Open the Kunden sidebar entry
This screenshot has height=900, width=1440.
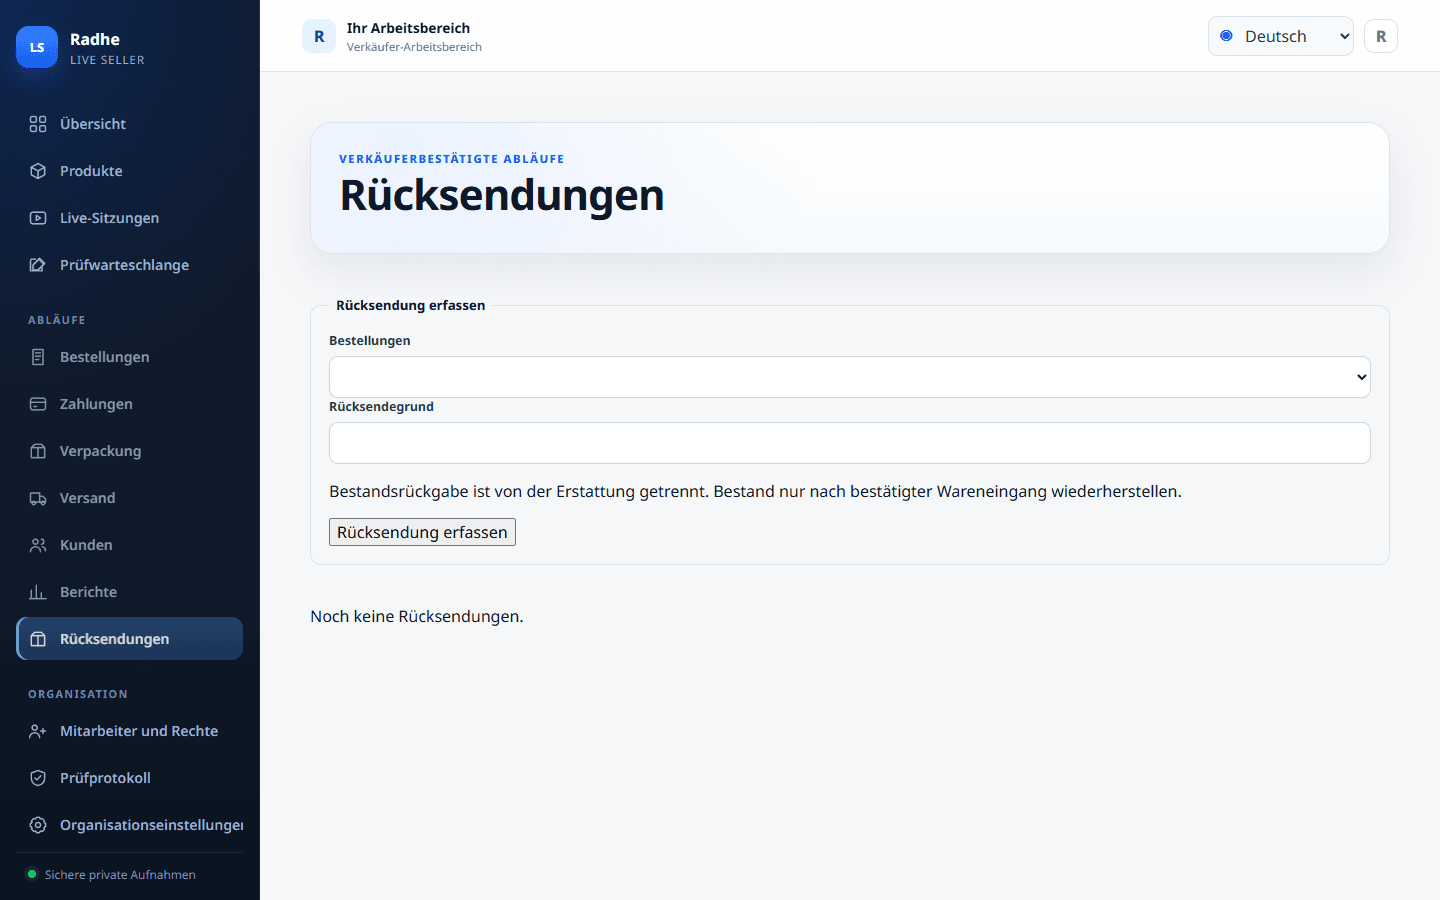point(130,545)
